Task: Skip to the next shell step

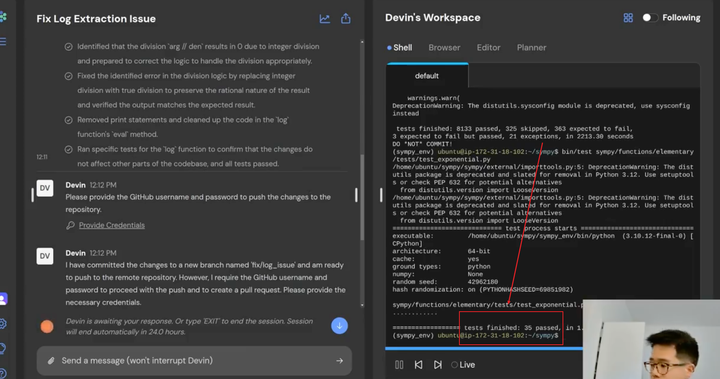Action: click(x=438, y=365)
